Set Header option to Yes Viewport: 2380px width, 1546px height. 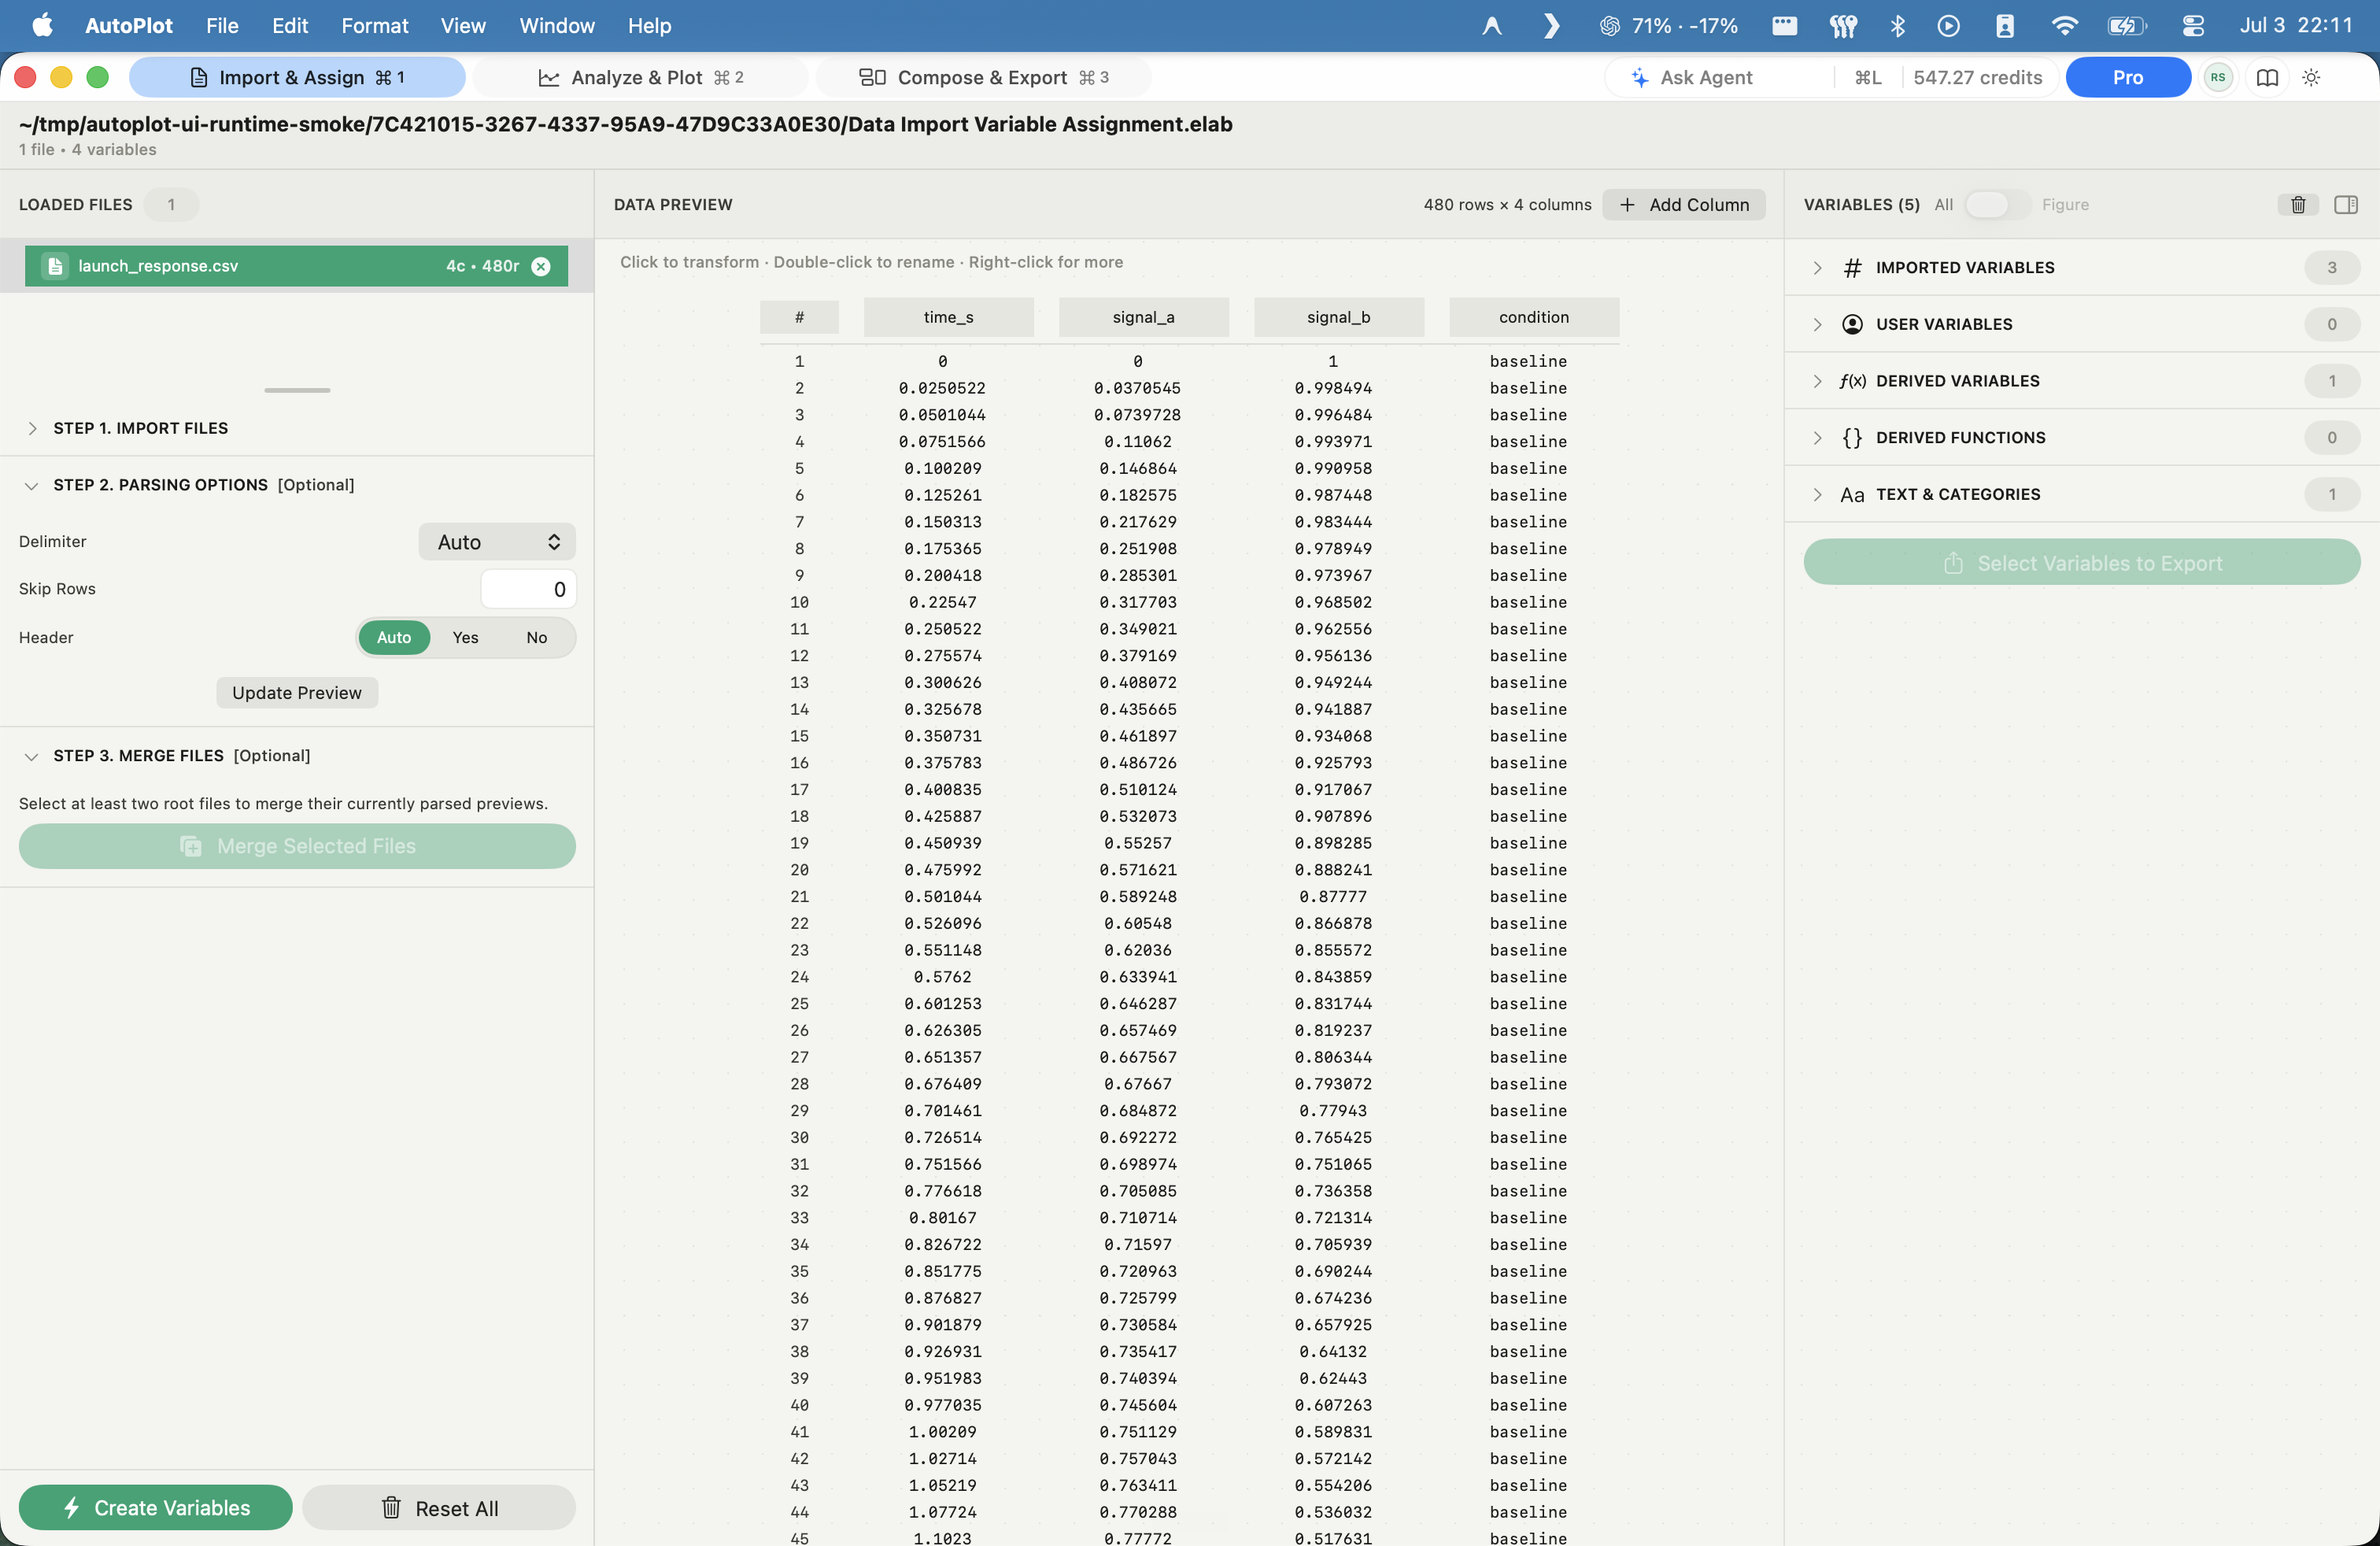pyautogui.click(x=465, y=638)
